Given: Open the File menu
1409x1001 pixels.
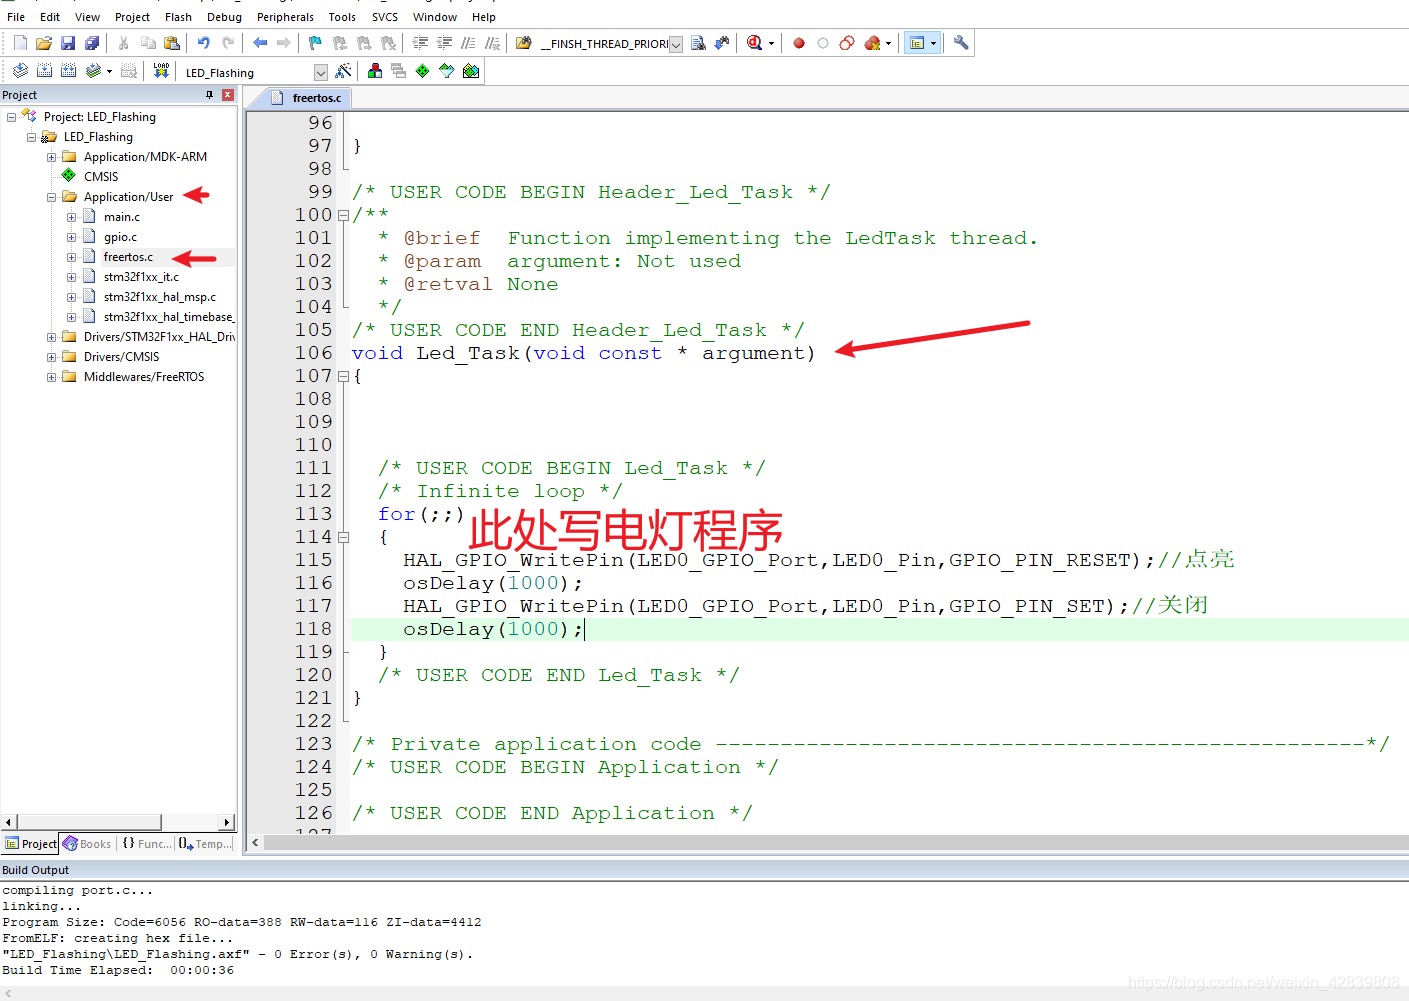Looking at the screenshot, I should [x=16, y=17].
